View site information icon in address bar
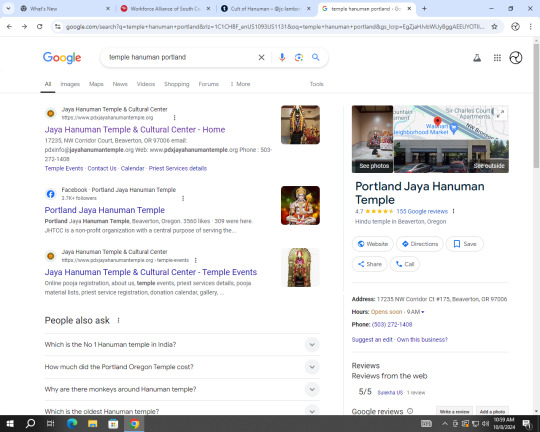This screenshot has width=540, height=432. click(58, 27)
